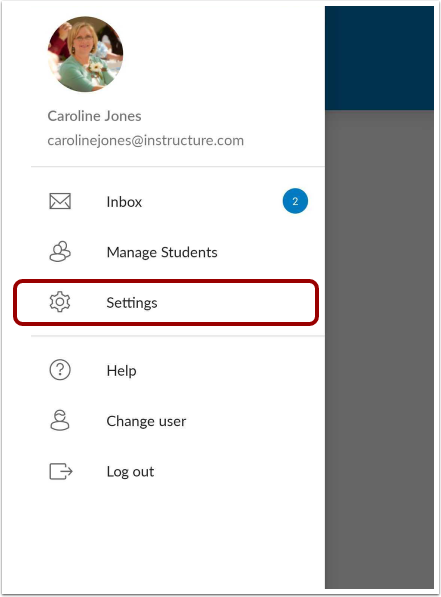This screenshot has height=597, width=441.
Task: Select Log out
Action: (x=178, y=471)
